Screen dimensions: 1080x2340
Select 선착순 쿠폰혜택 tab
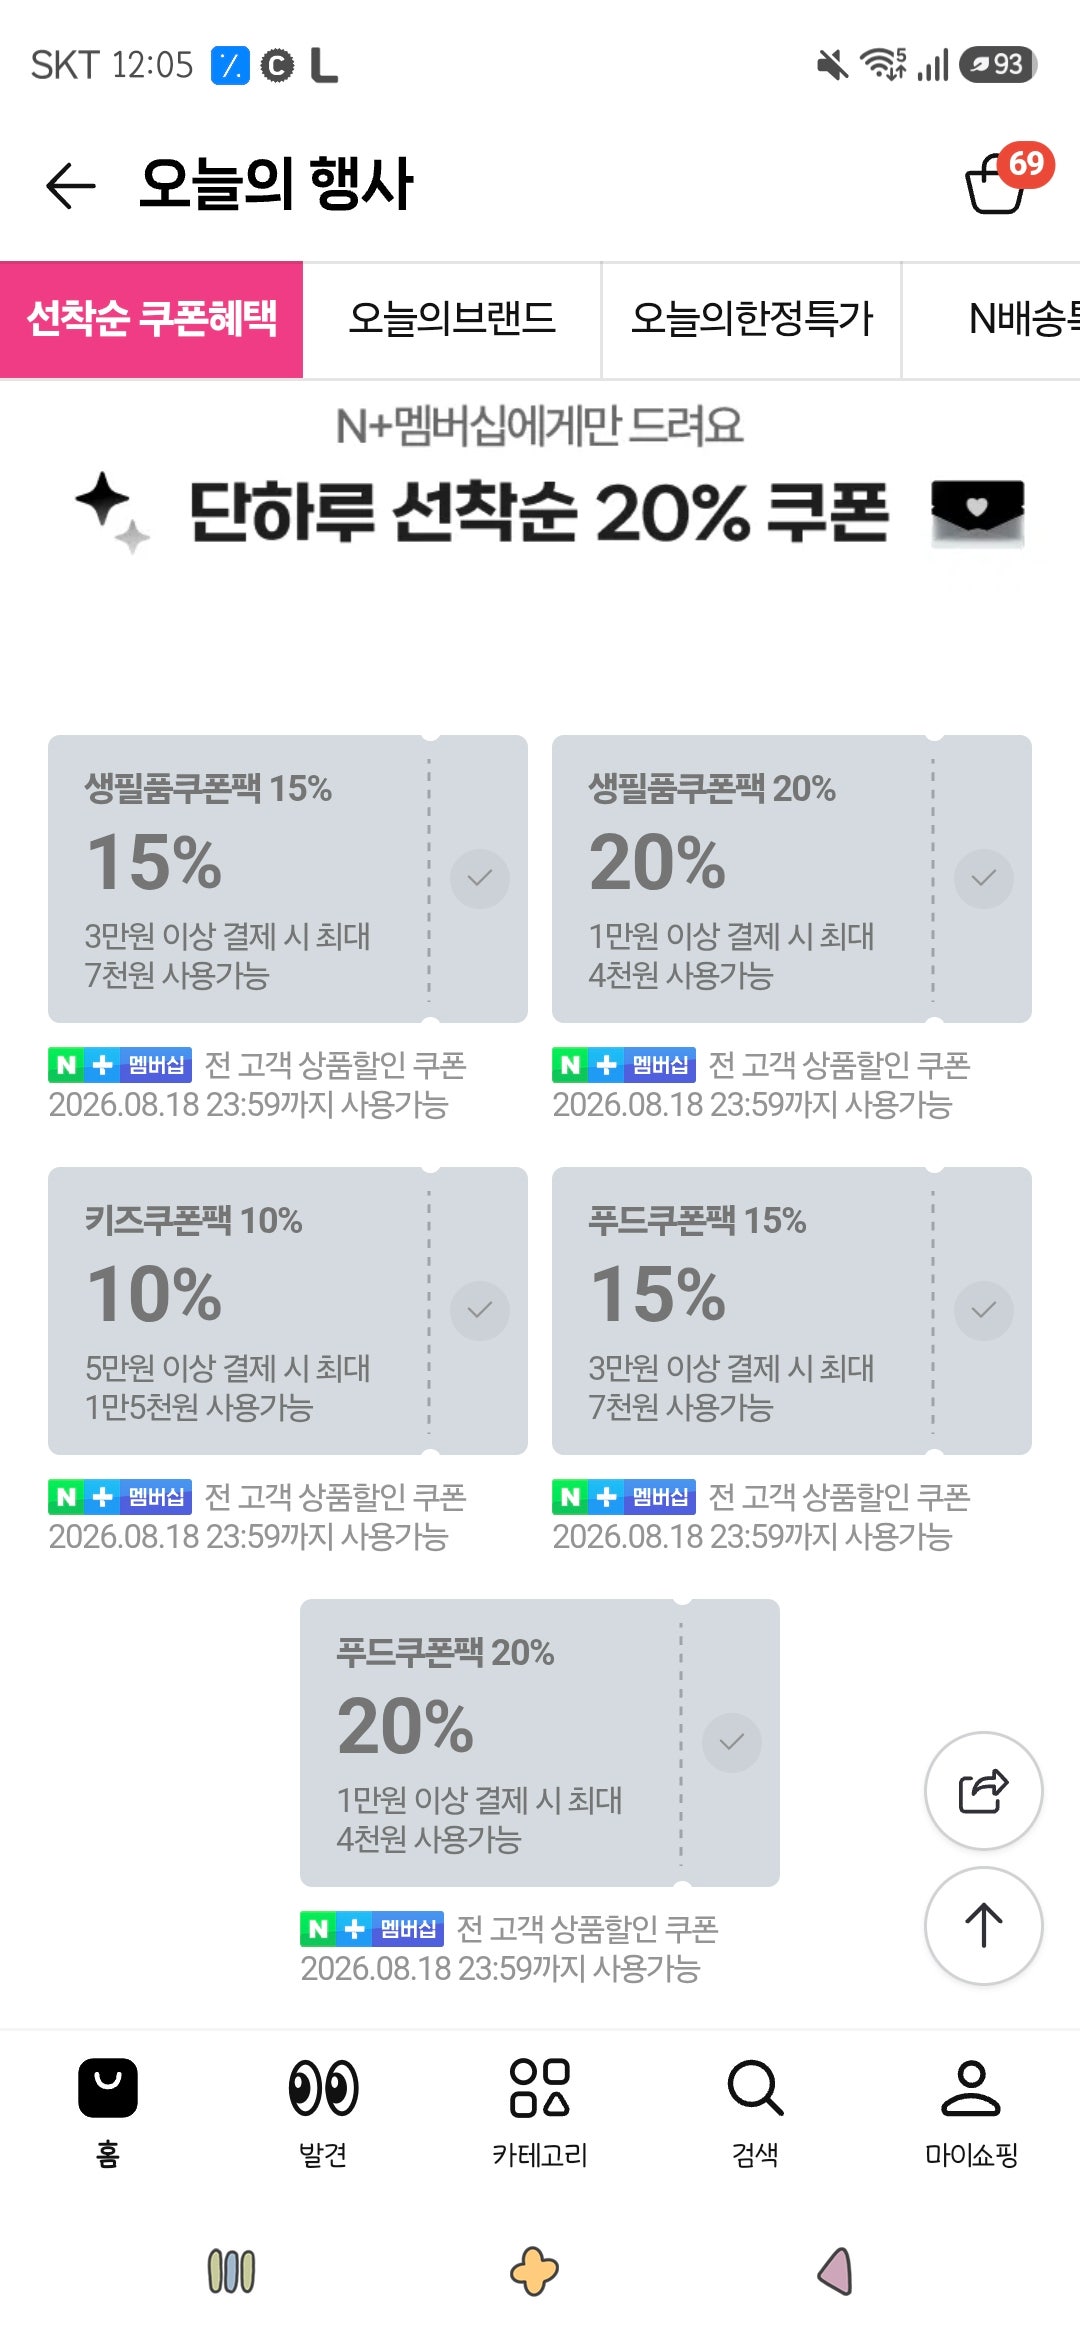(x=152, y=319)
